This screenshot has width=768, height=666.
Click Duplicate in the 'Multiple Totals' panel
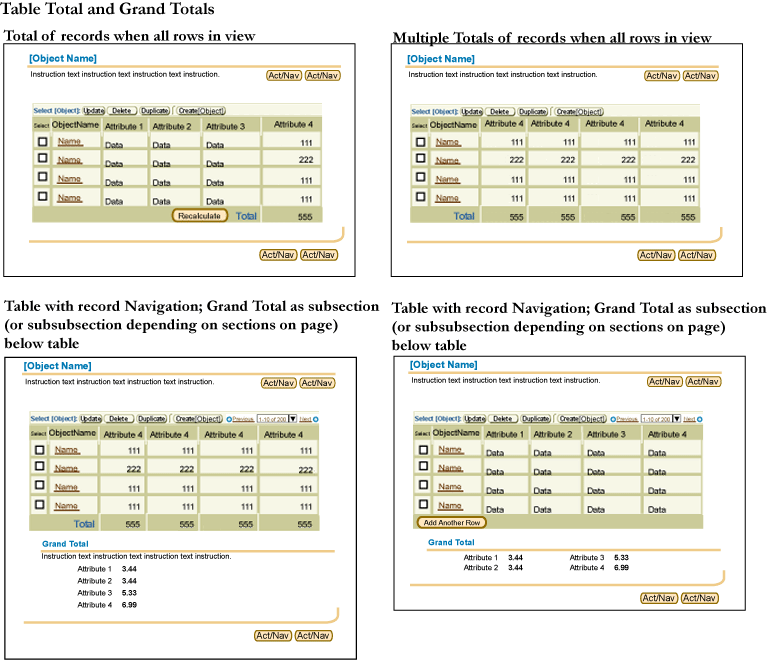[533, 112]
